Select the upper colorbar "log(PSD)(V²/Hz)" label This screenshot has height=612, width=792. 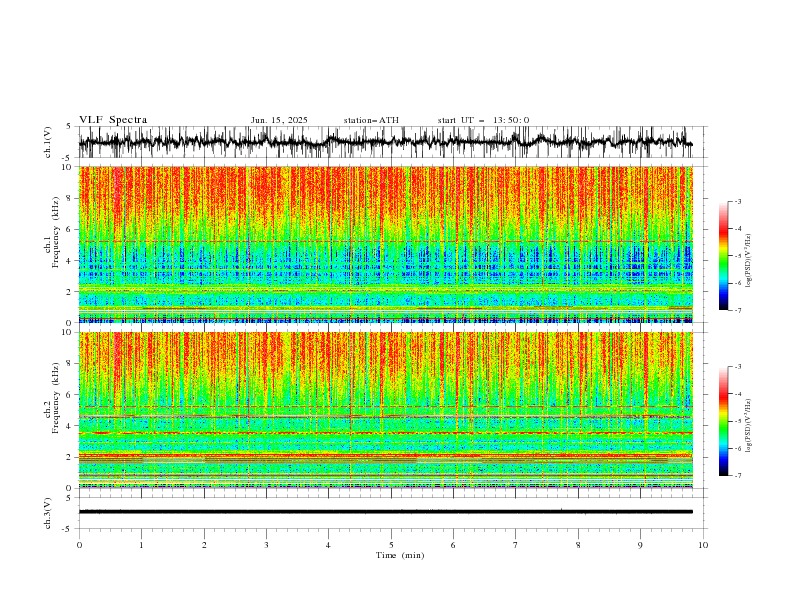coord(748,261)
